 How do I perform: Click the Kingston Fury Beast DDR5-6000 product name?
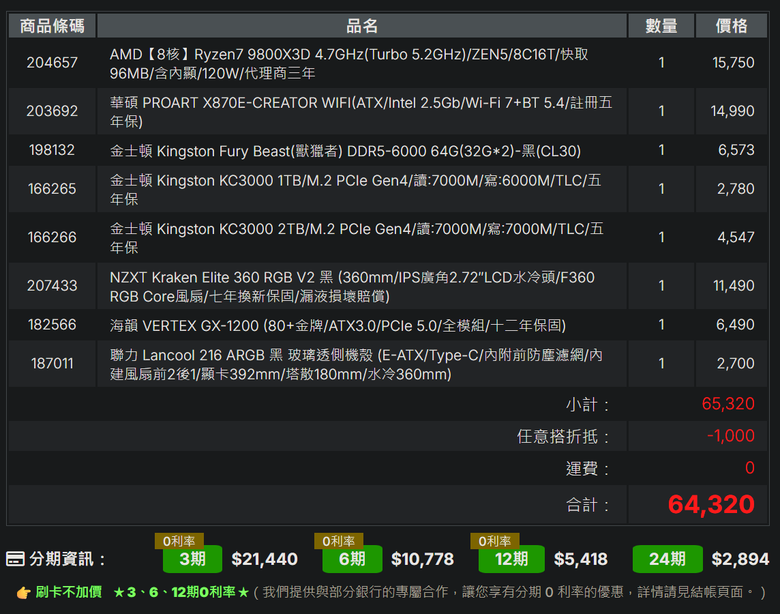coord(345,151)
